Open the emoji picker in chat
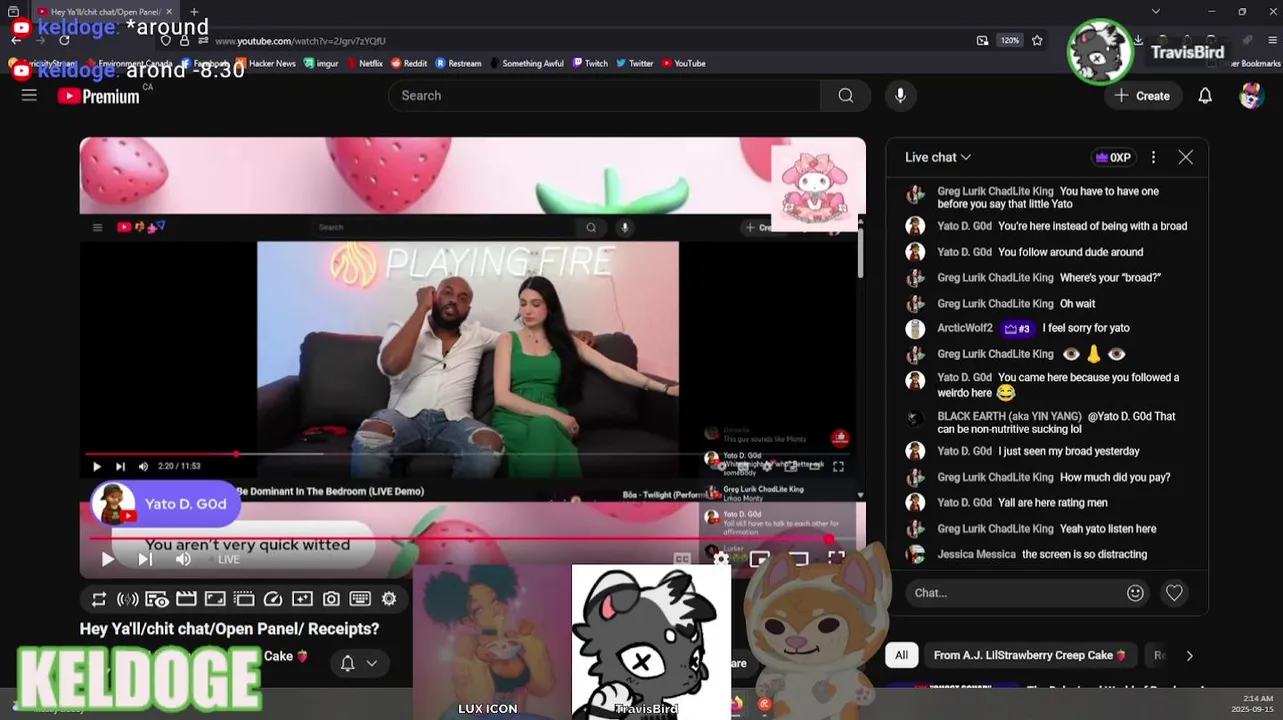Viewport: 1283px width, 720px height. click(1135, 593)
